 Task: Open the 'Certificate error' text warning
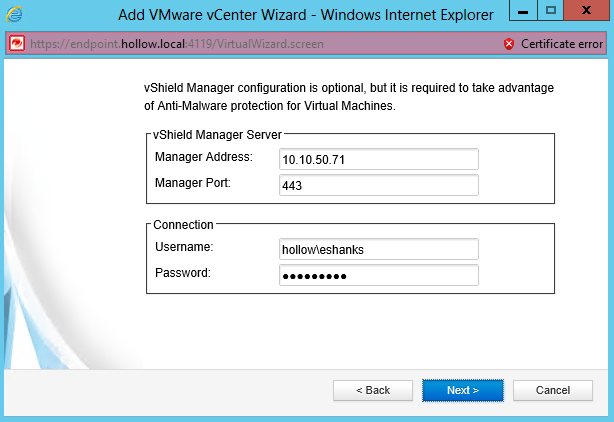tap(563, 44)
